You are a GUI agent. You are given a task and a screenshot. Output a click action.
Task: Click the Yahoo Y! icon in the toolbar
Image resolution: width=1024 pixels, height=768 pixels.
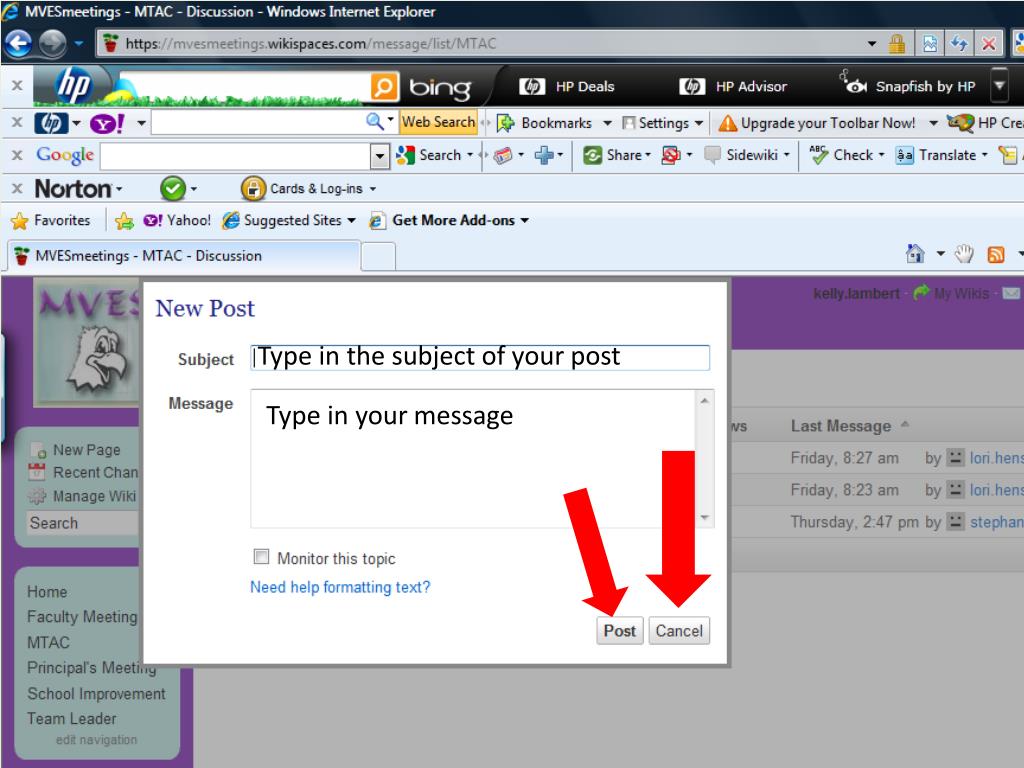click(107, 123)
